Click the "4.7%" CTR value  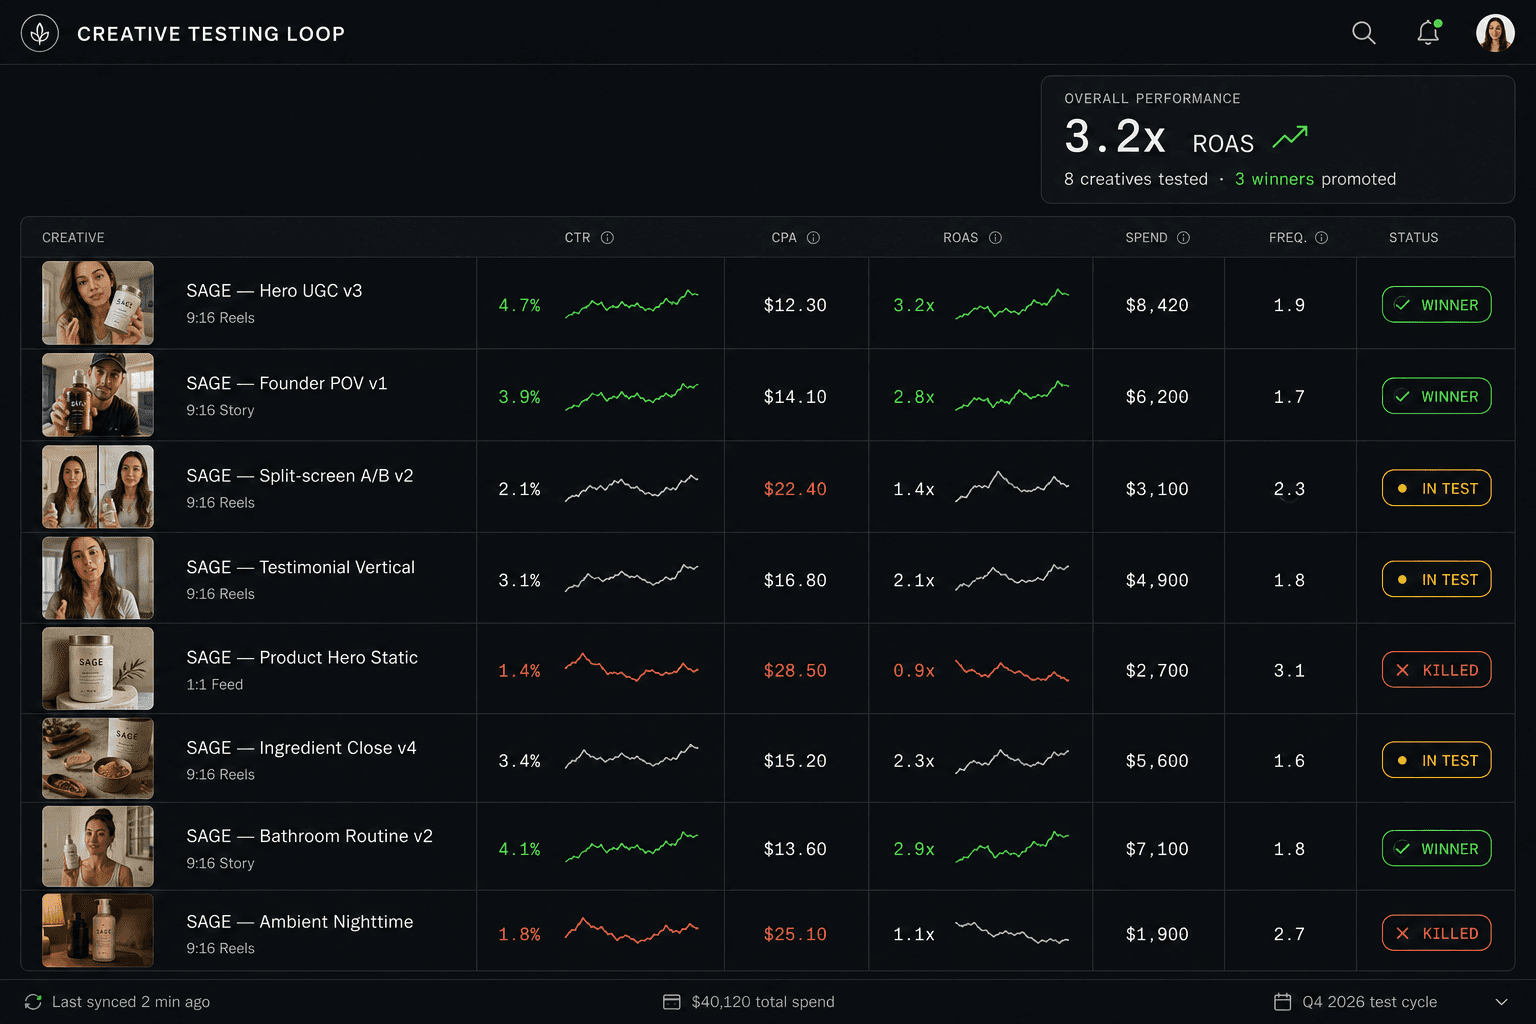[519, 305]
